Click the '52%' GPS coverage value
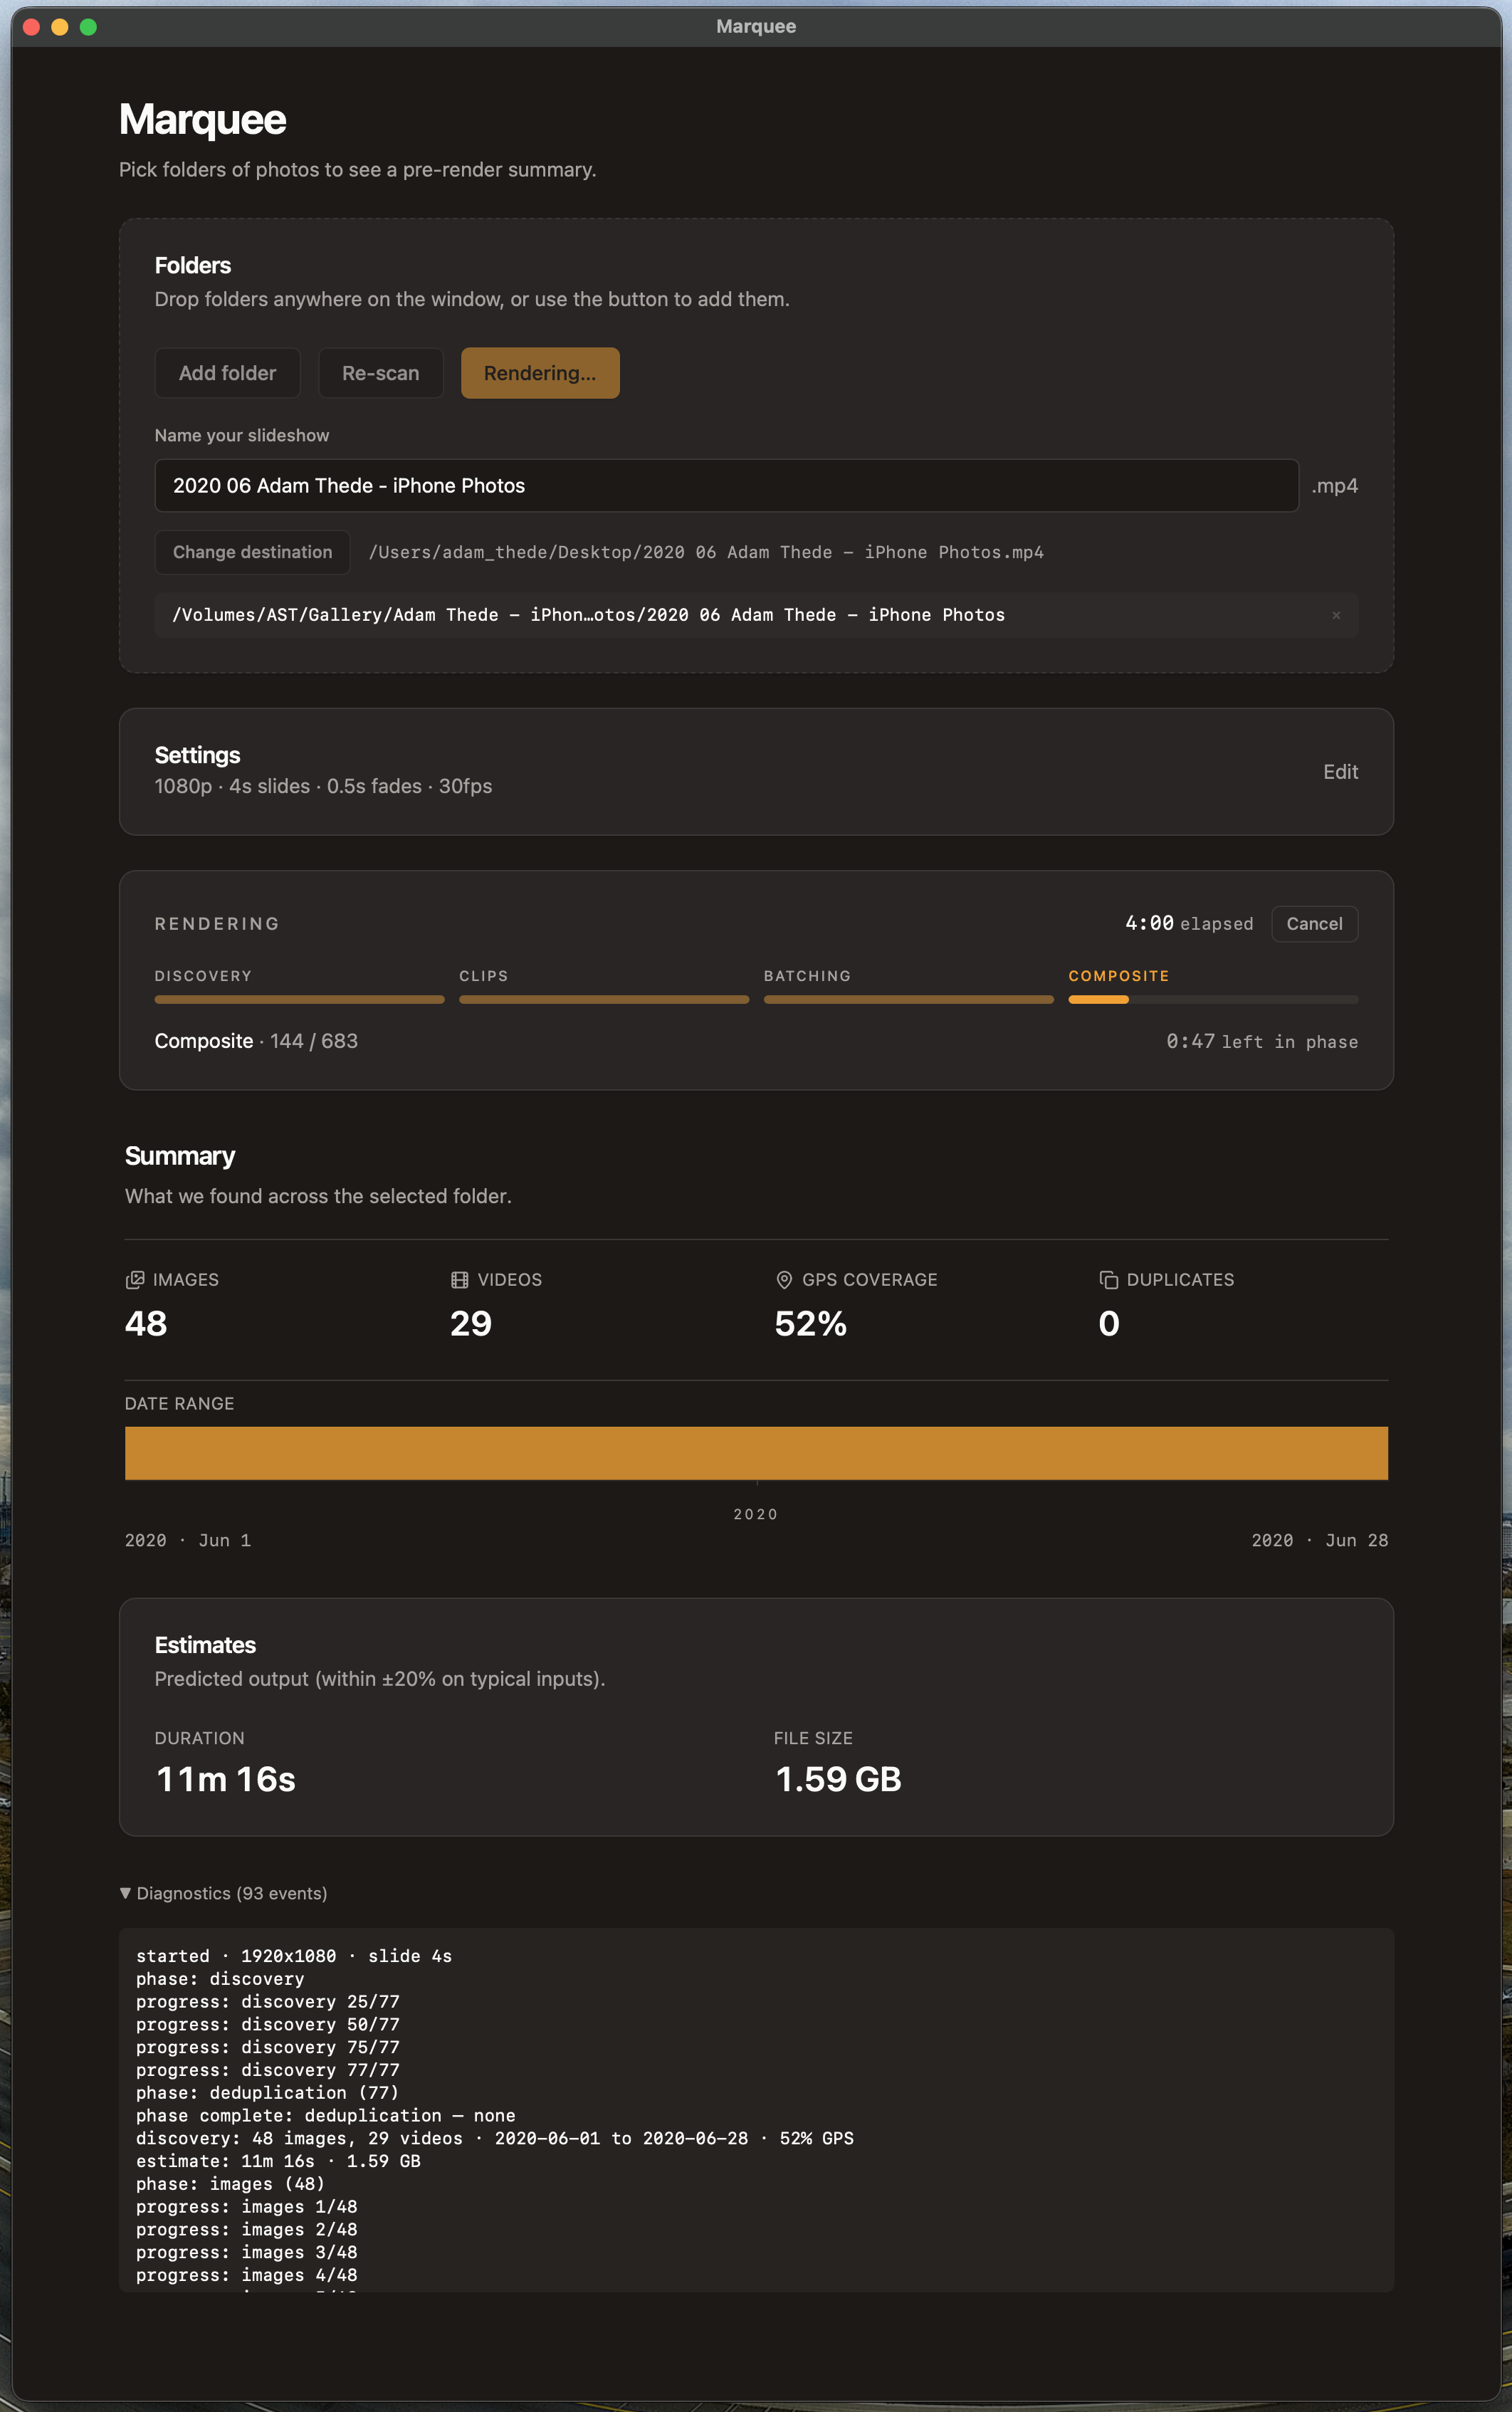This screenshot has width=1512, height=2412. pyautogui.click(x=810, y=1324)
